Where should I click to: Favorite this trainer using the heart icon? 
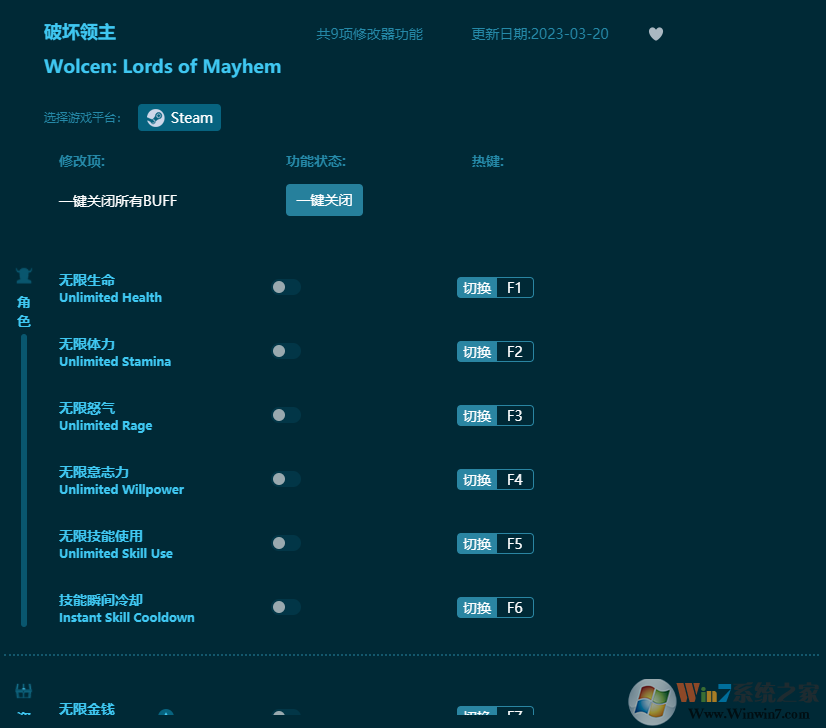tap(656, 33)
